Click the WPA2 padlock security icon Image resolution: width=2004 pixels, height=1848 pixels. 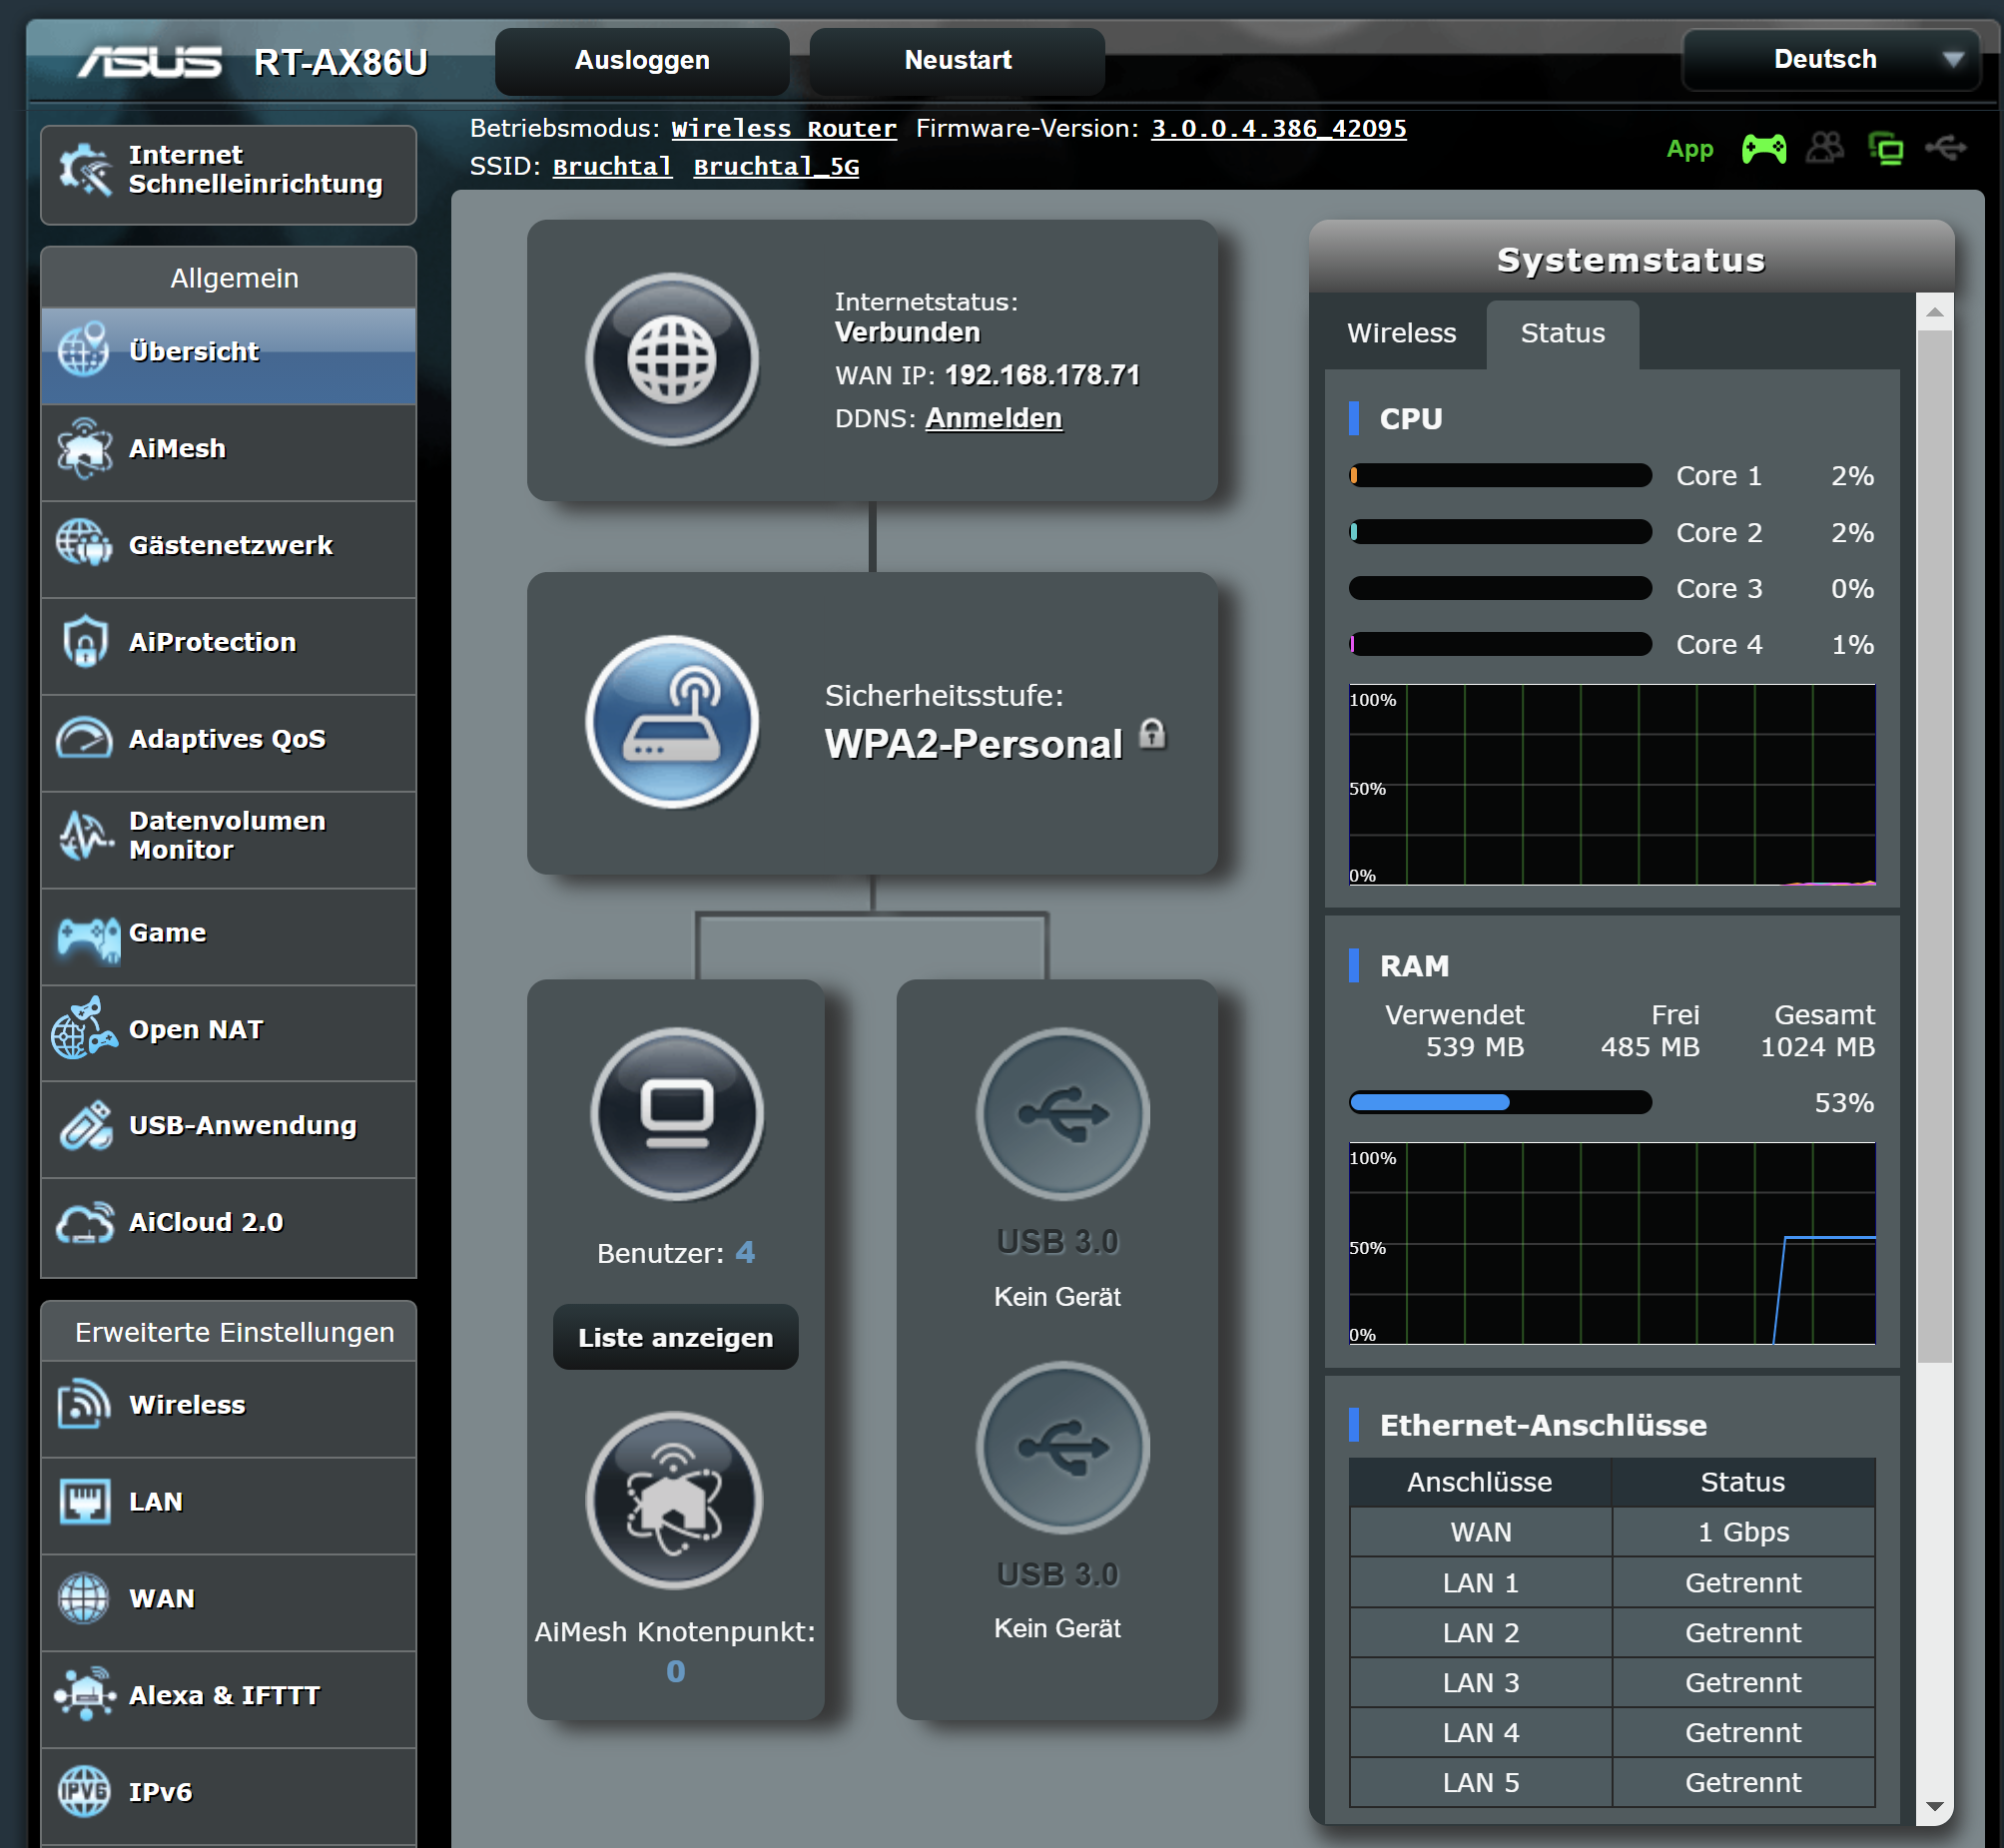point(1153,733)
